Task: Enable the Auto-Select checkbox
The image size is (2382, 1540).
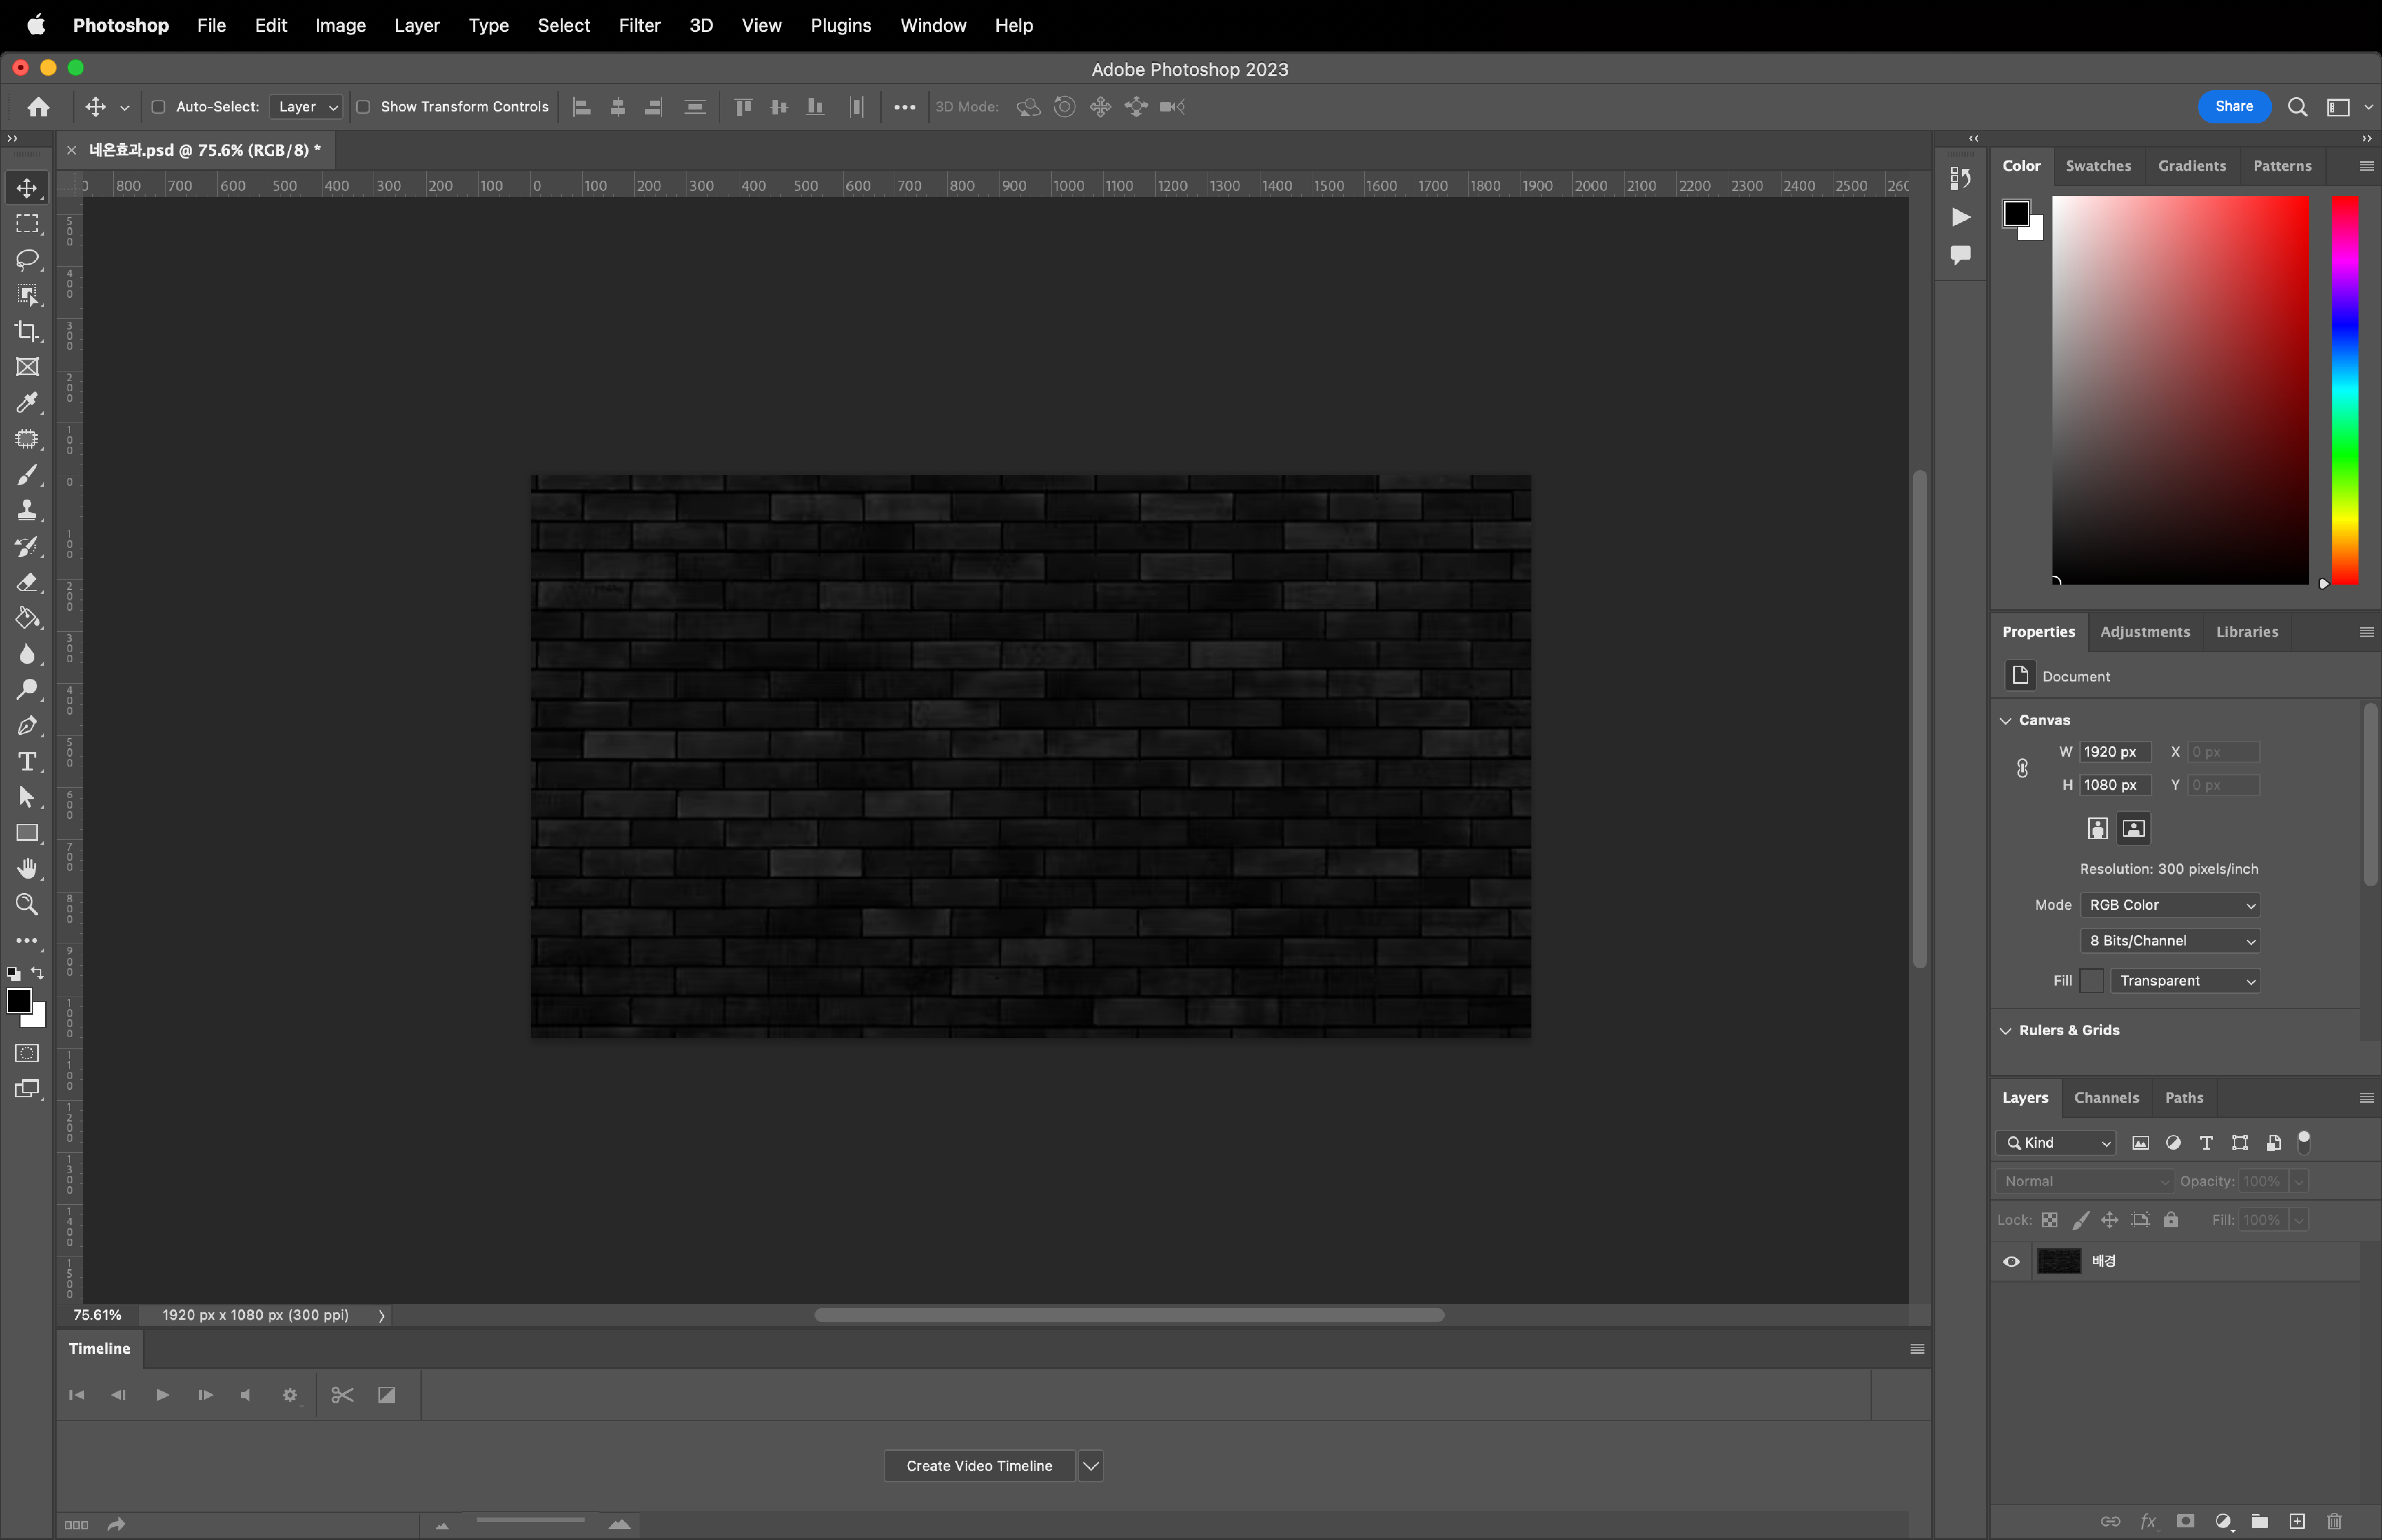Action: [x=158, y=107]
